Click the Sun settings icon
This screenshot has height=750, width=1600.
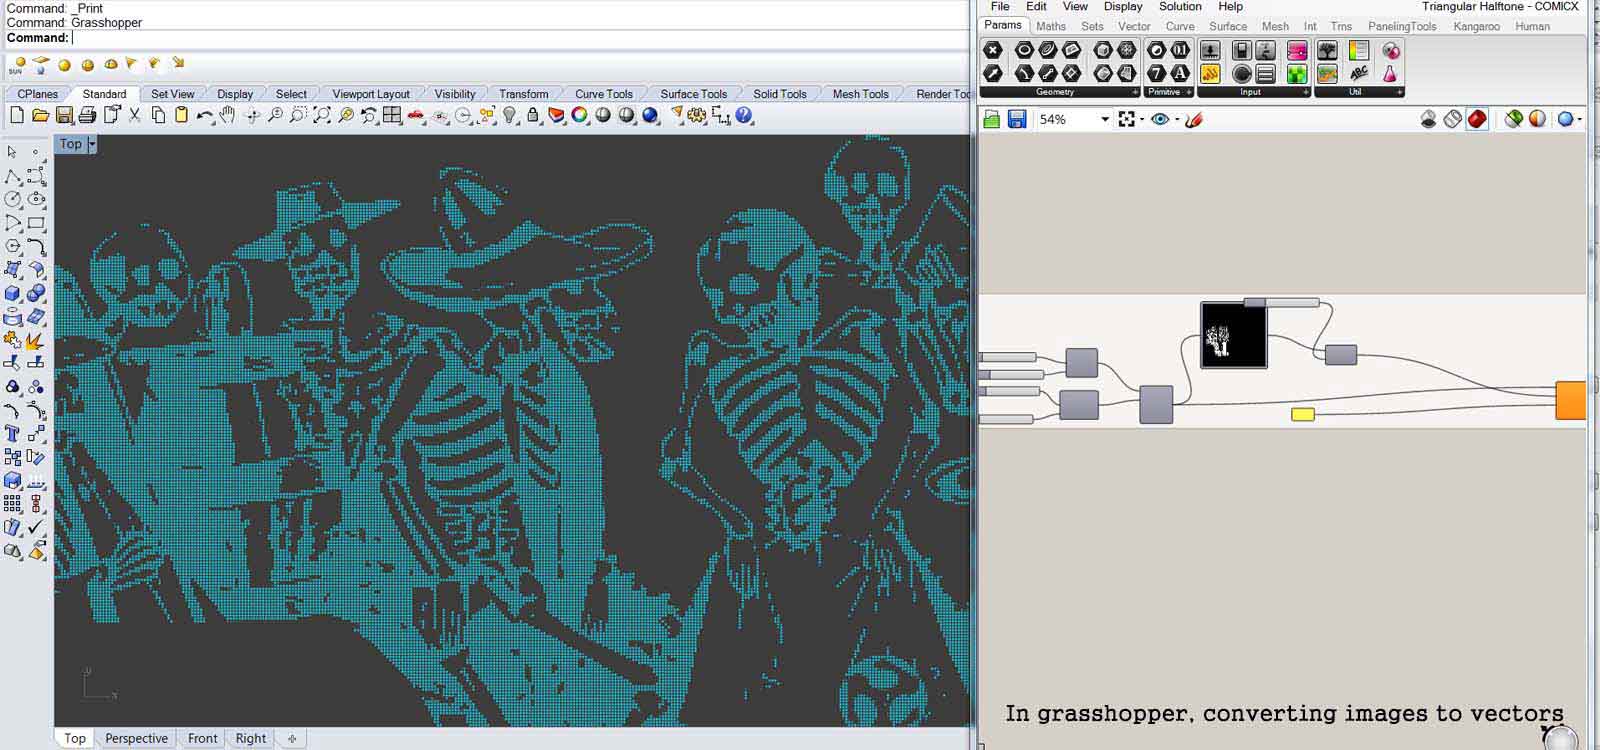[x=16, y=65]
